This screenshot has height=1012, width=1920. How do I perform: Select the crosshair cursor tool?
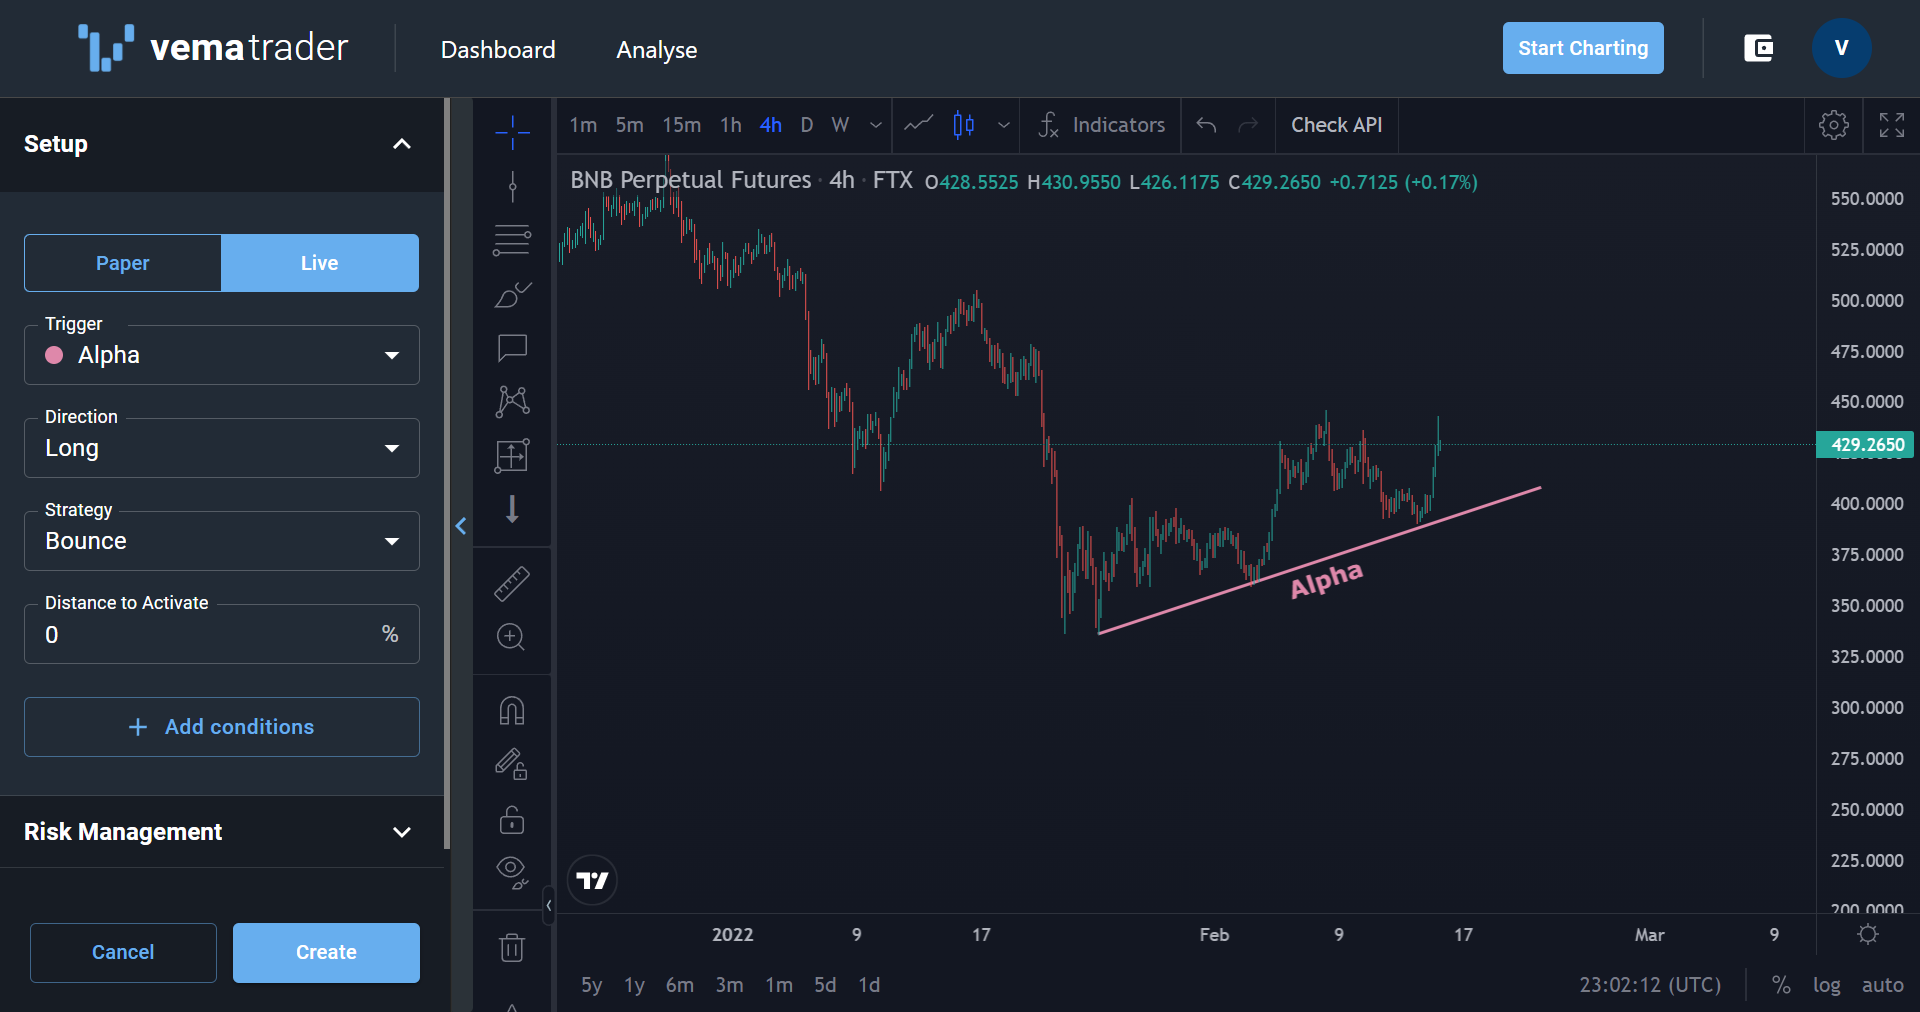[512, 132]
